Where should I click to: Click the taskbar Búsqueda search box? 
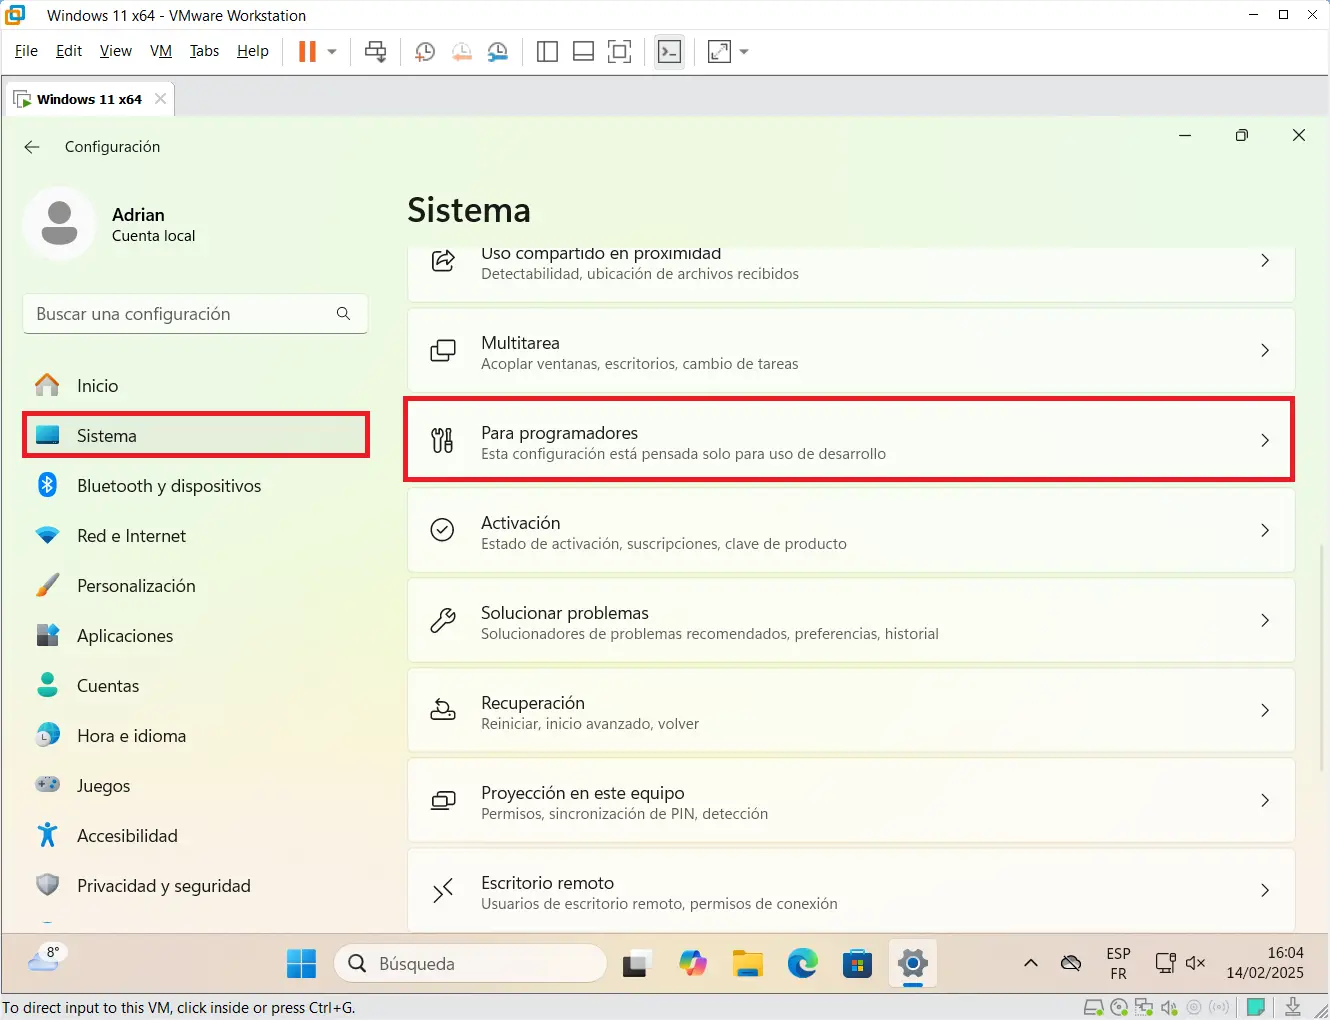tap(470, 964)
